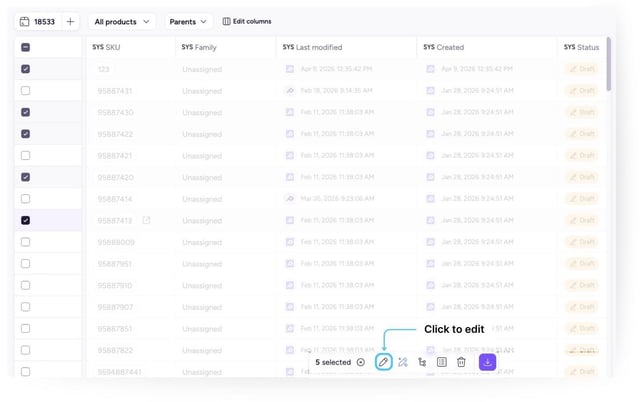
Task: Uncheck the checkbox for SKU 95887413
Action: tap(25, 221)
